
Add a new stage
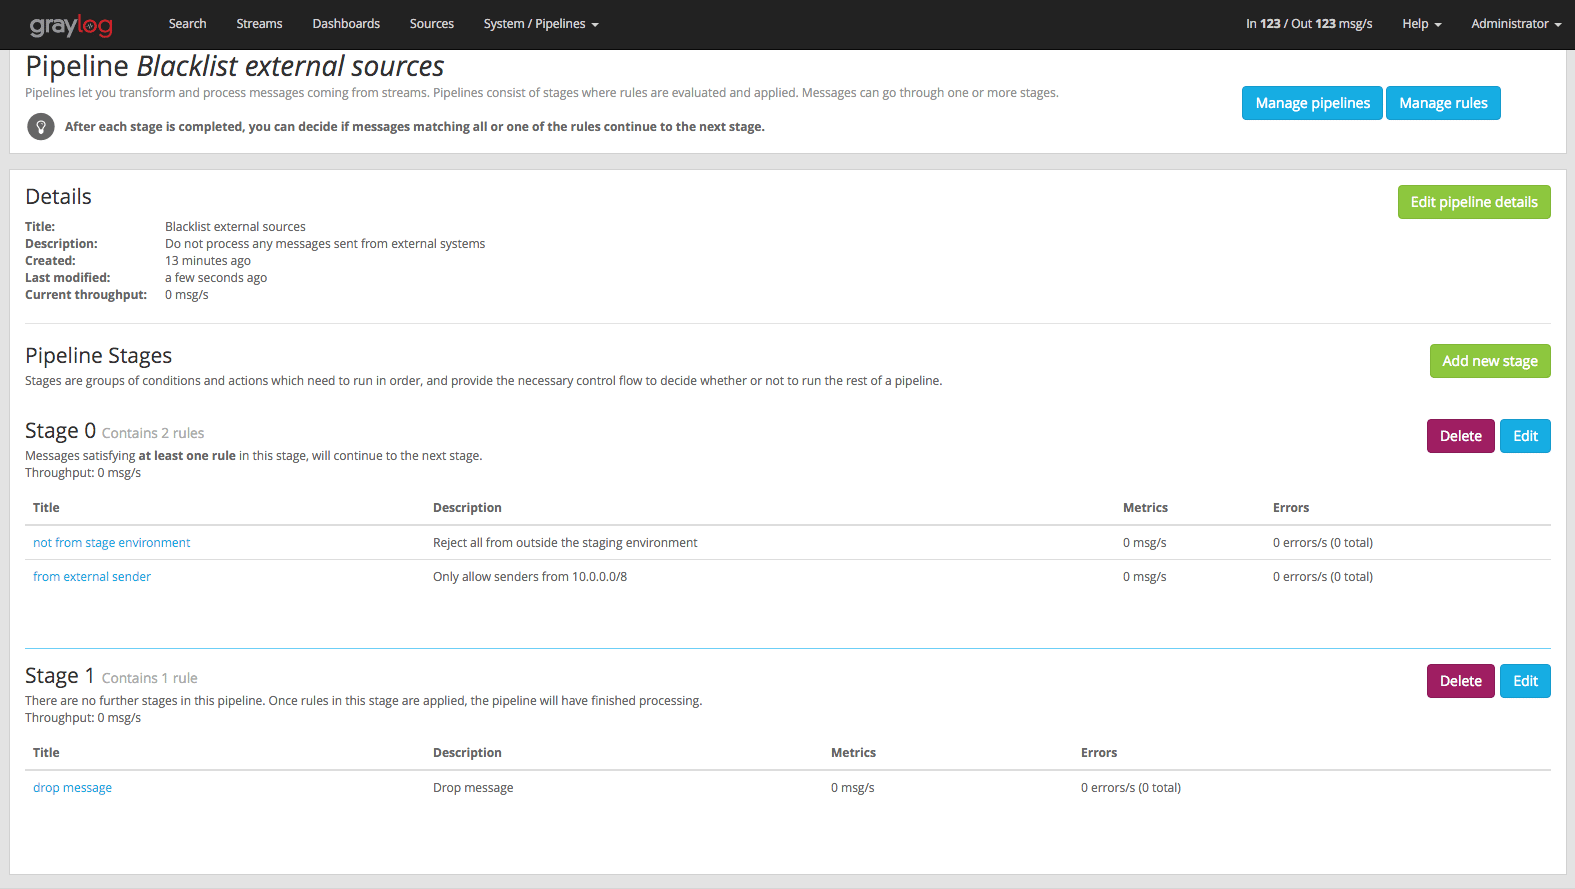(1489, 361)
